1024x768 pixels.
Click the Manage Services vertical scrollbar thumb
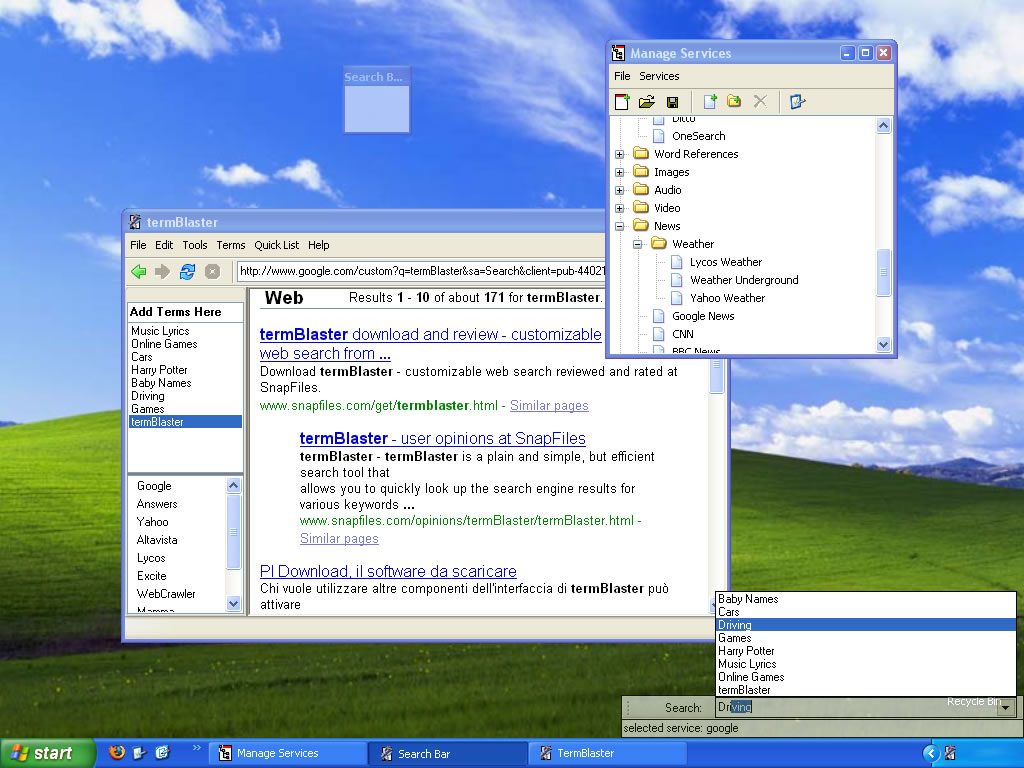click(x=884, y=272)
